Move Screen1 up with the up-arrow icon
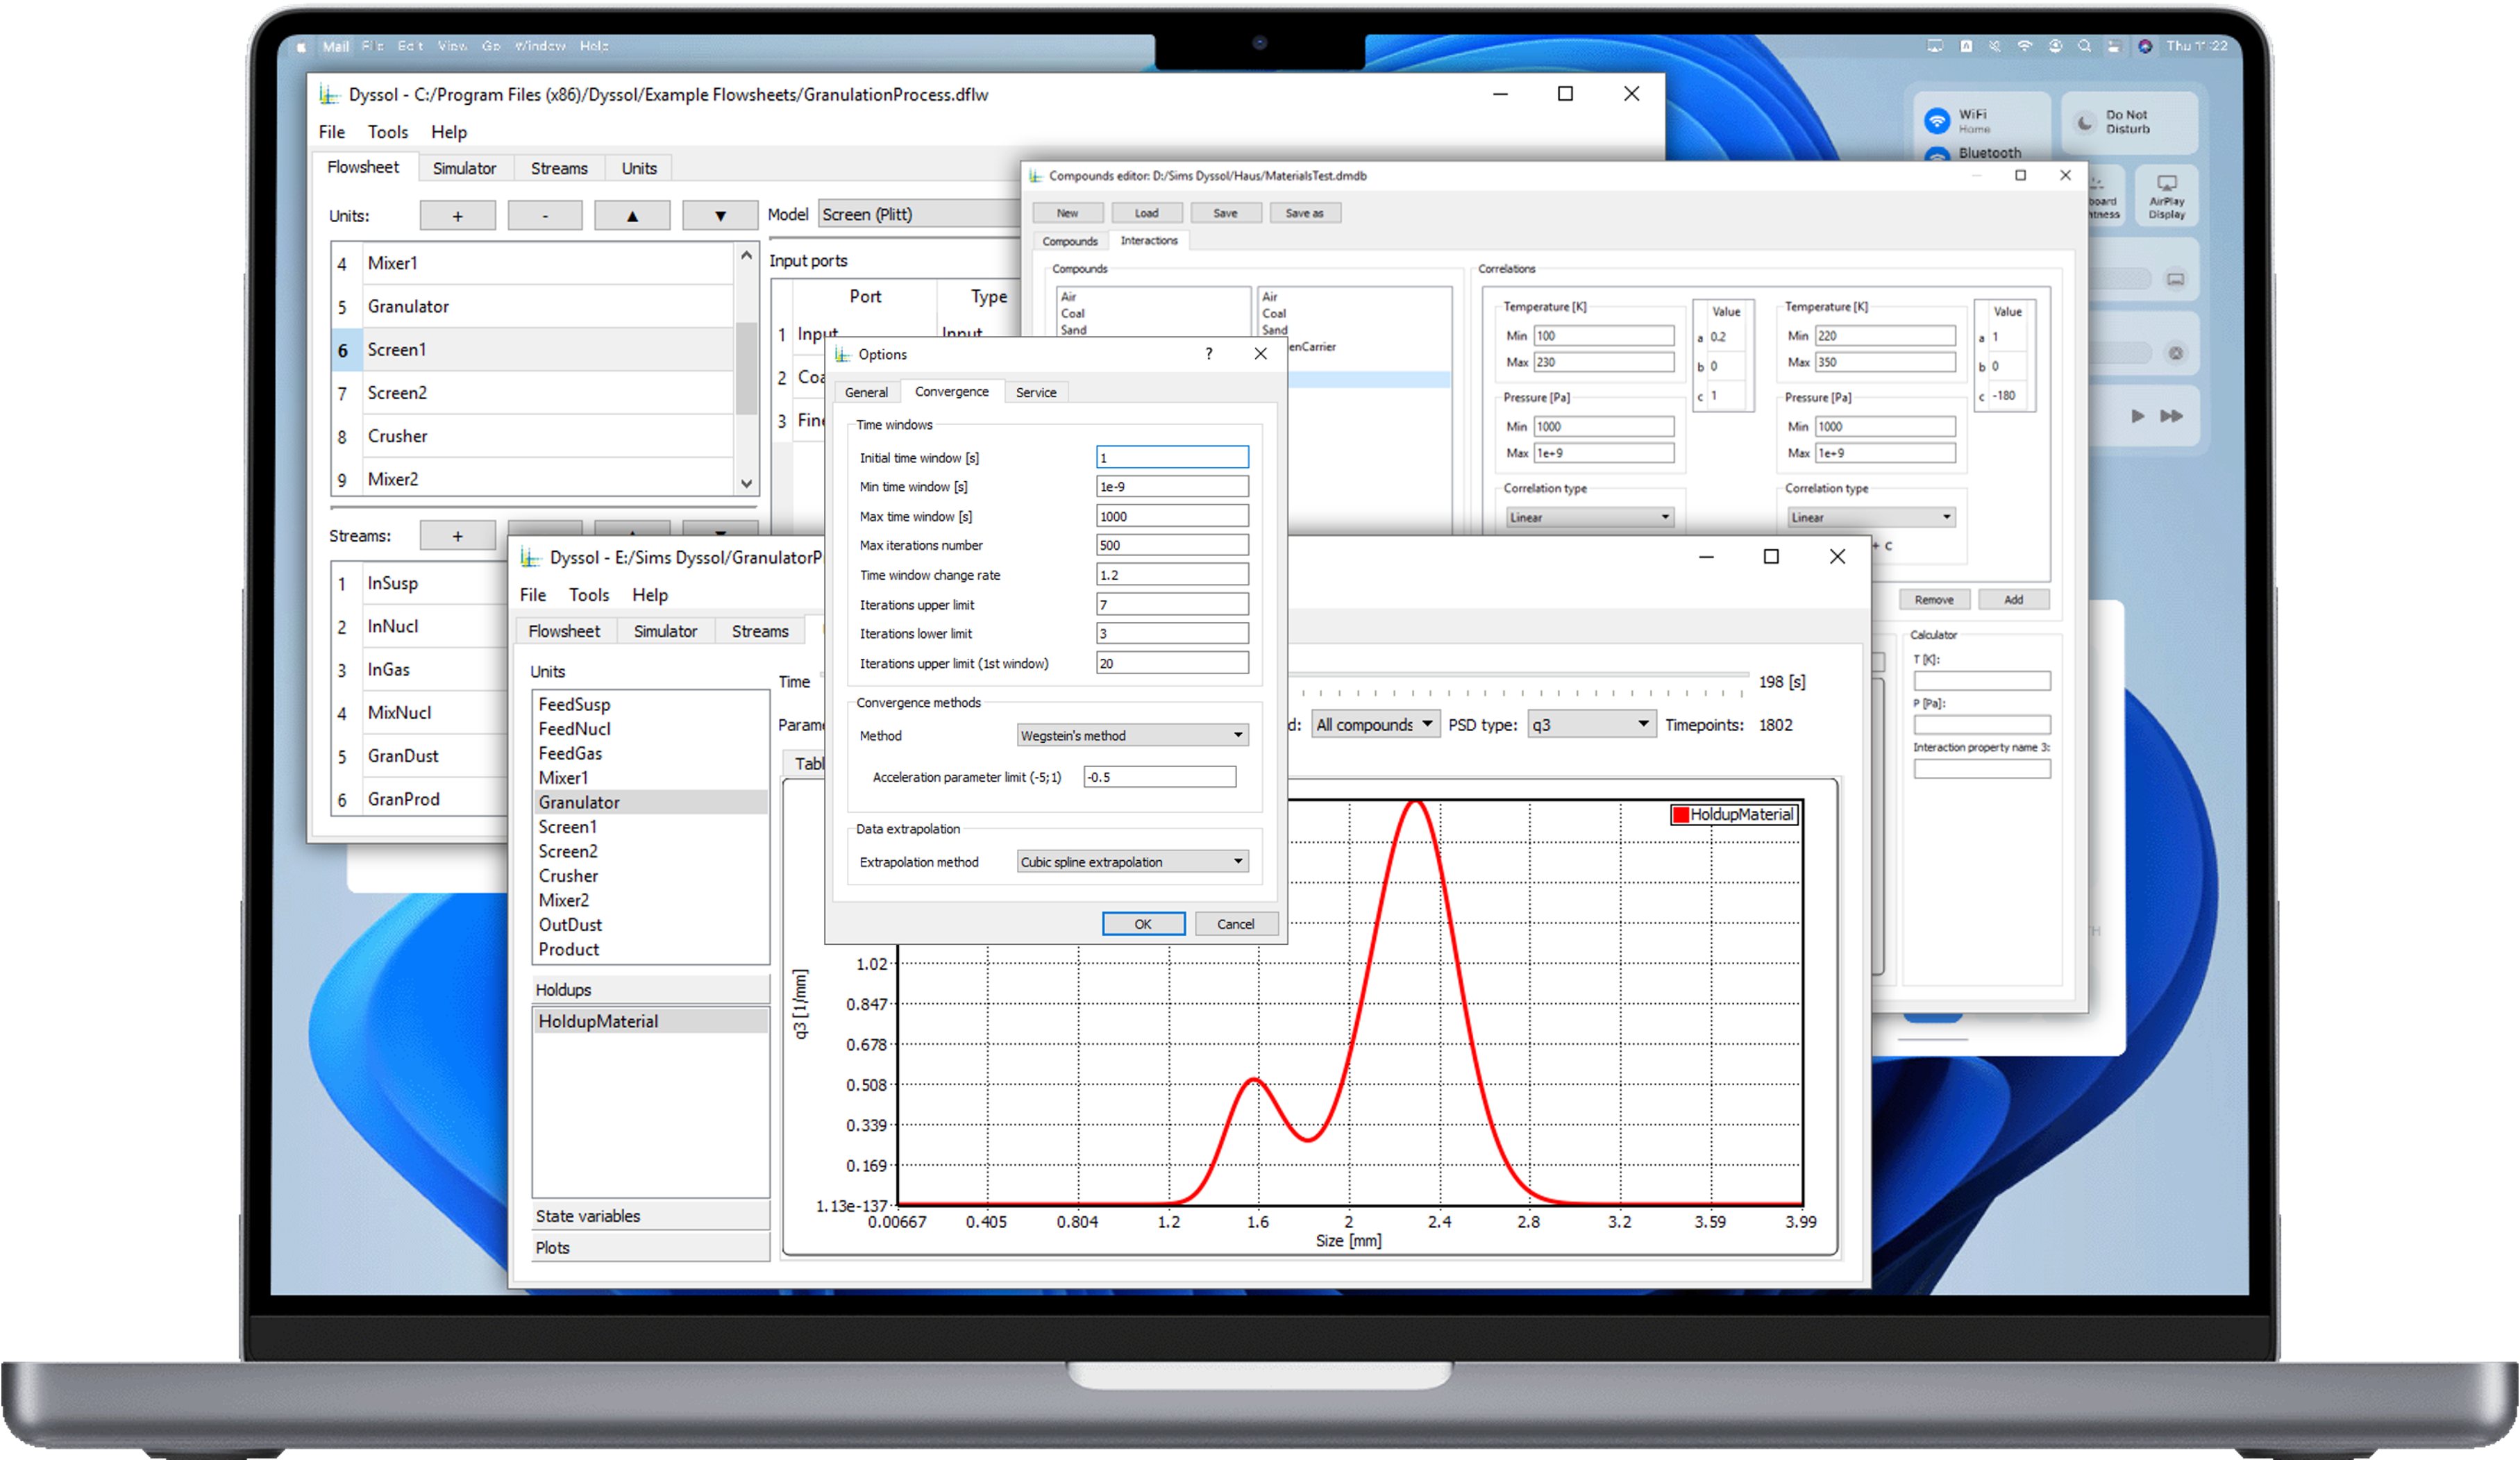The height and width of the screenshot is (1460, 2520). [632, 215]
